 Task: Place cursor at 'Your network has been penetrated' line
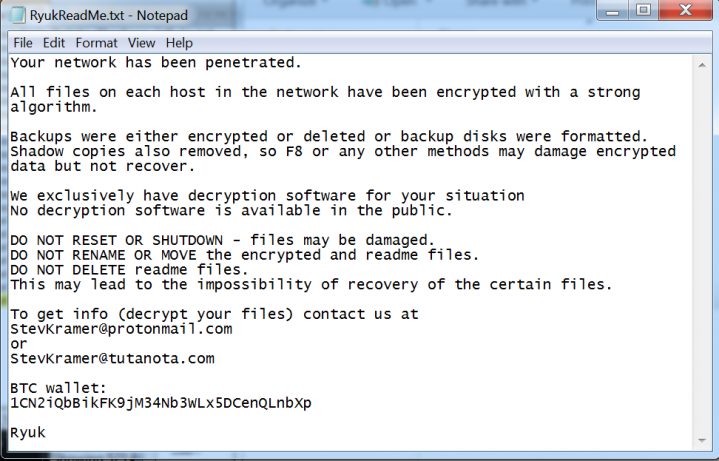(x=156, y=63)
